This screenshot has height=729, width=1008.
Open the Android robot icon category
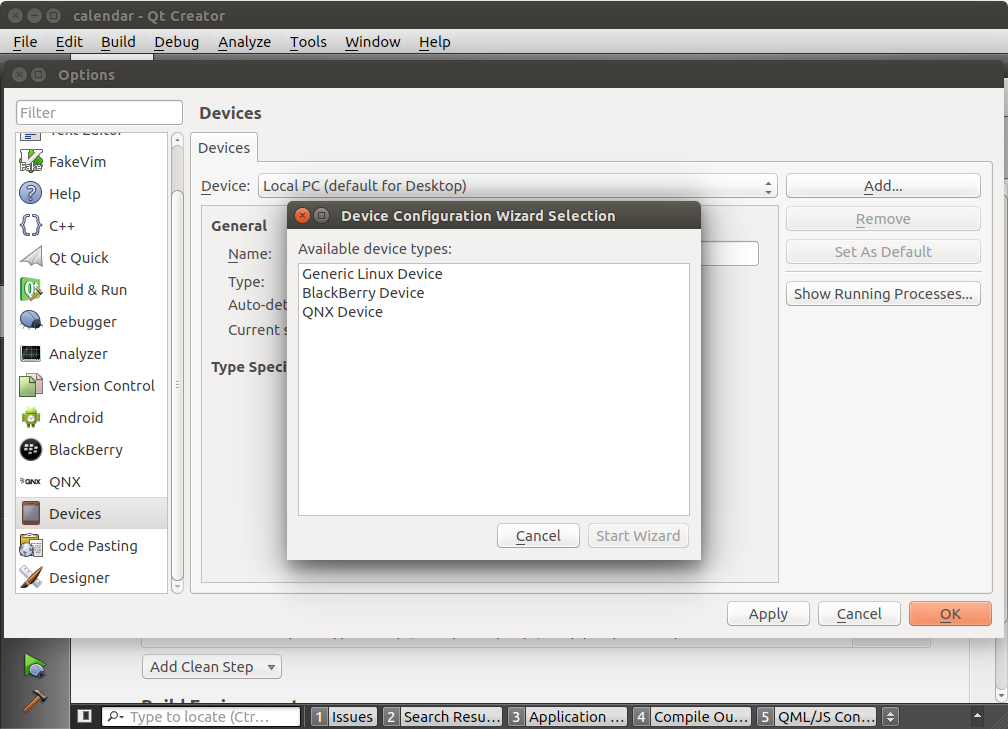tap(30, 418)
